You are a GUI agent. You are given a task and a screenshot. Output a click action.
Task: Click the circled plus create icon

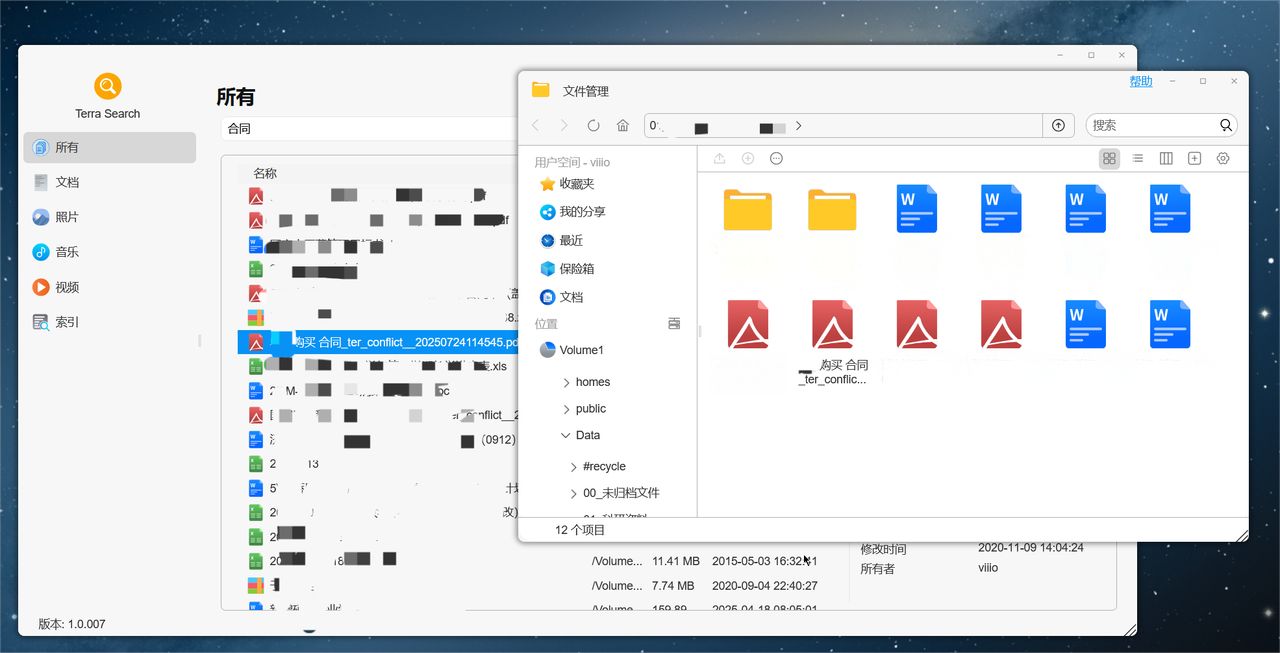(748, 159)
